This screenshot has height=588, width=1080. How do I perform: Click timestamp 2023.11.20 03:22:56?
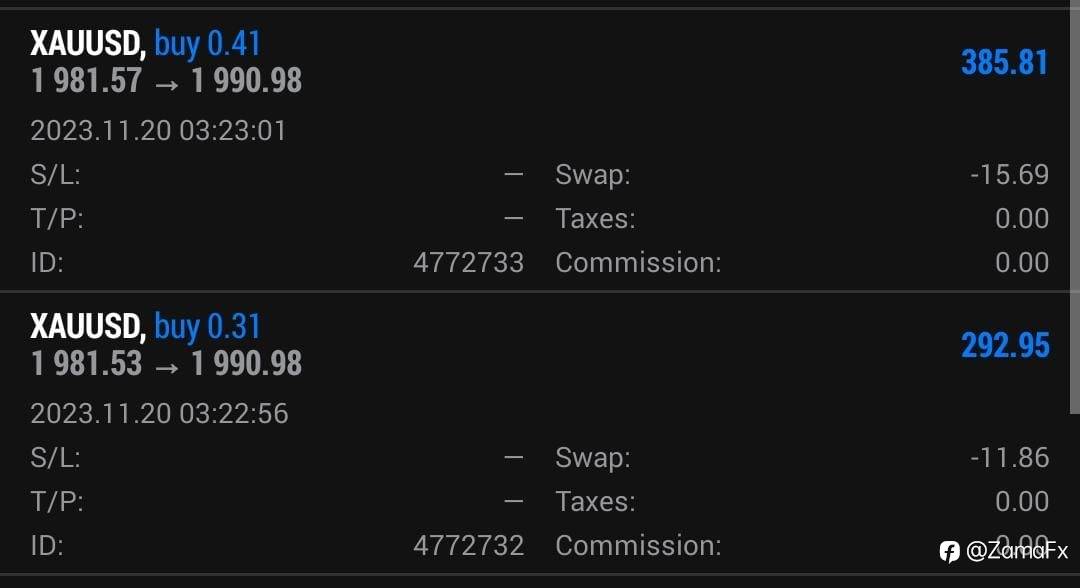click(159, 414)
